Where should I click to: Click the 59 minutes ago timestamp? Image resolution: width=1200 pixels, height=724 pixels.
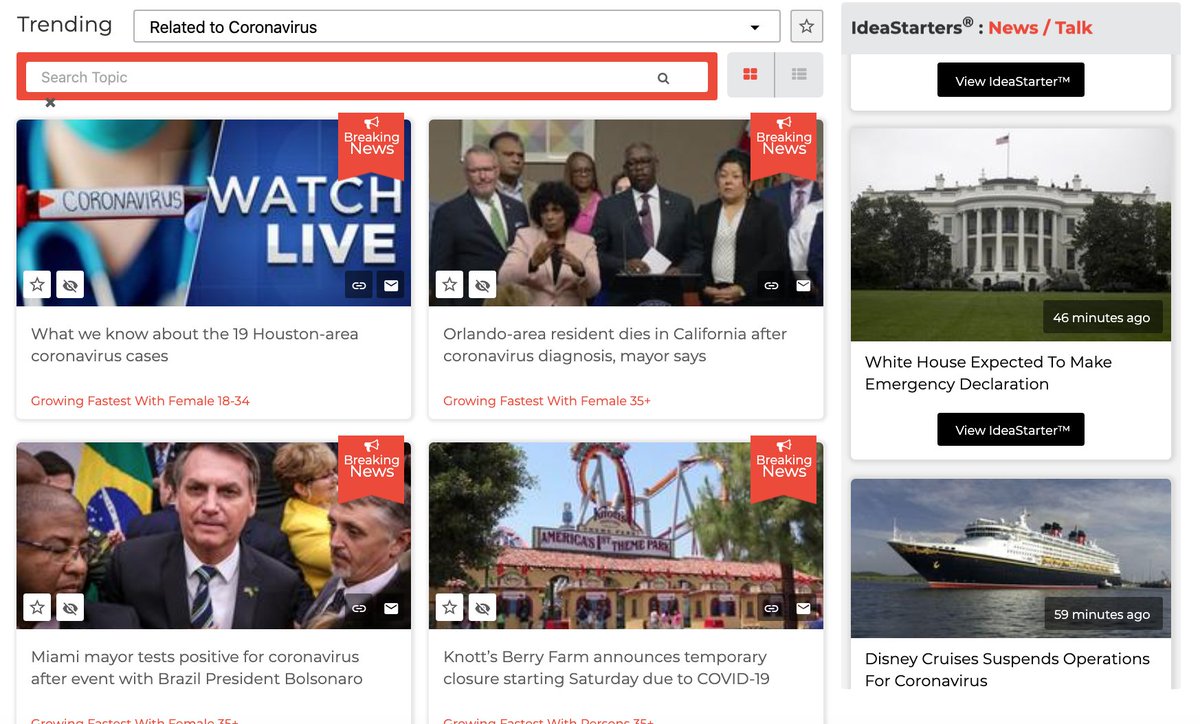(1102, 614)
